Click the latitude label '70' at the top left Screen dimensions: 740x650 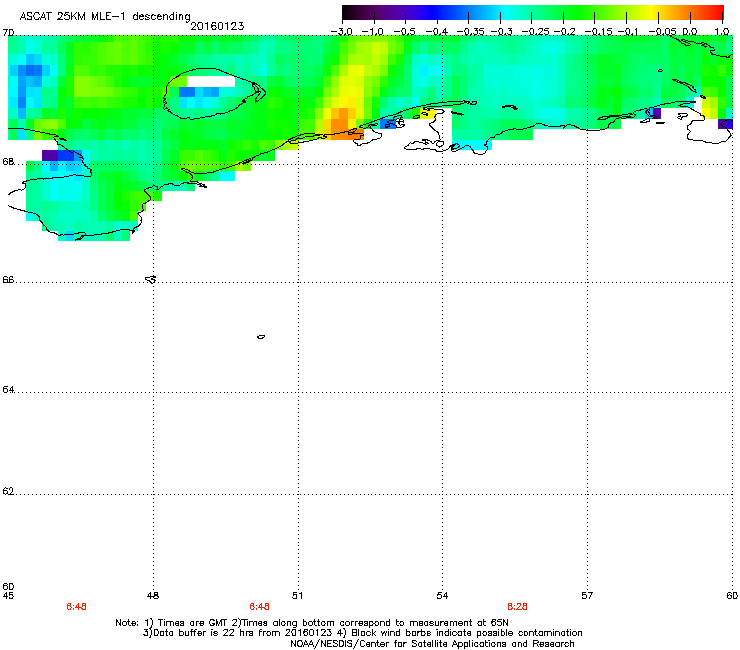pyautogui.click(x=8, y=33)
